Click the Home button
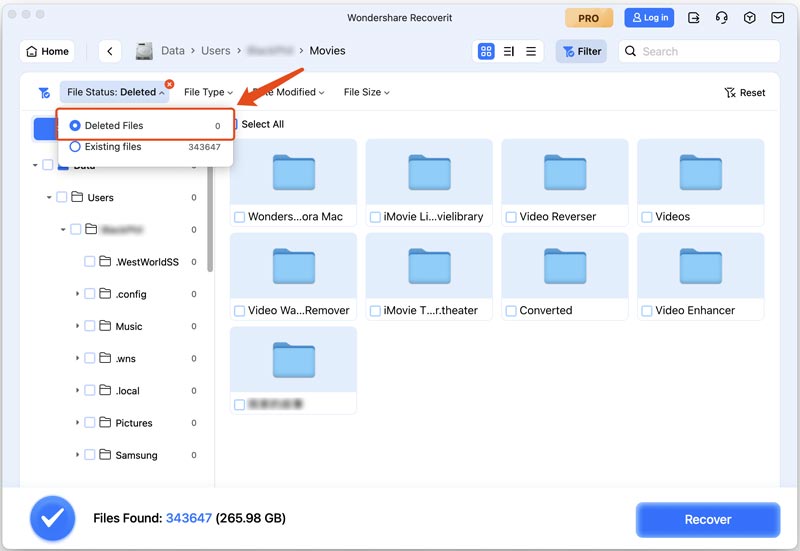 pyautogui.click(x=47, y=51)
